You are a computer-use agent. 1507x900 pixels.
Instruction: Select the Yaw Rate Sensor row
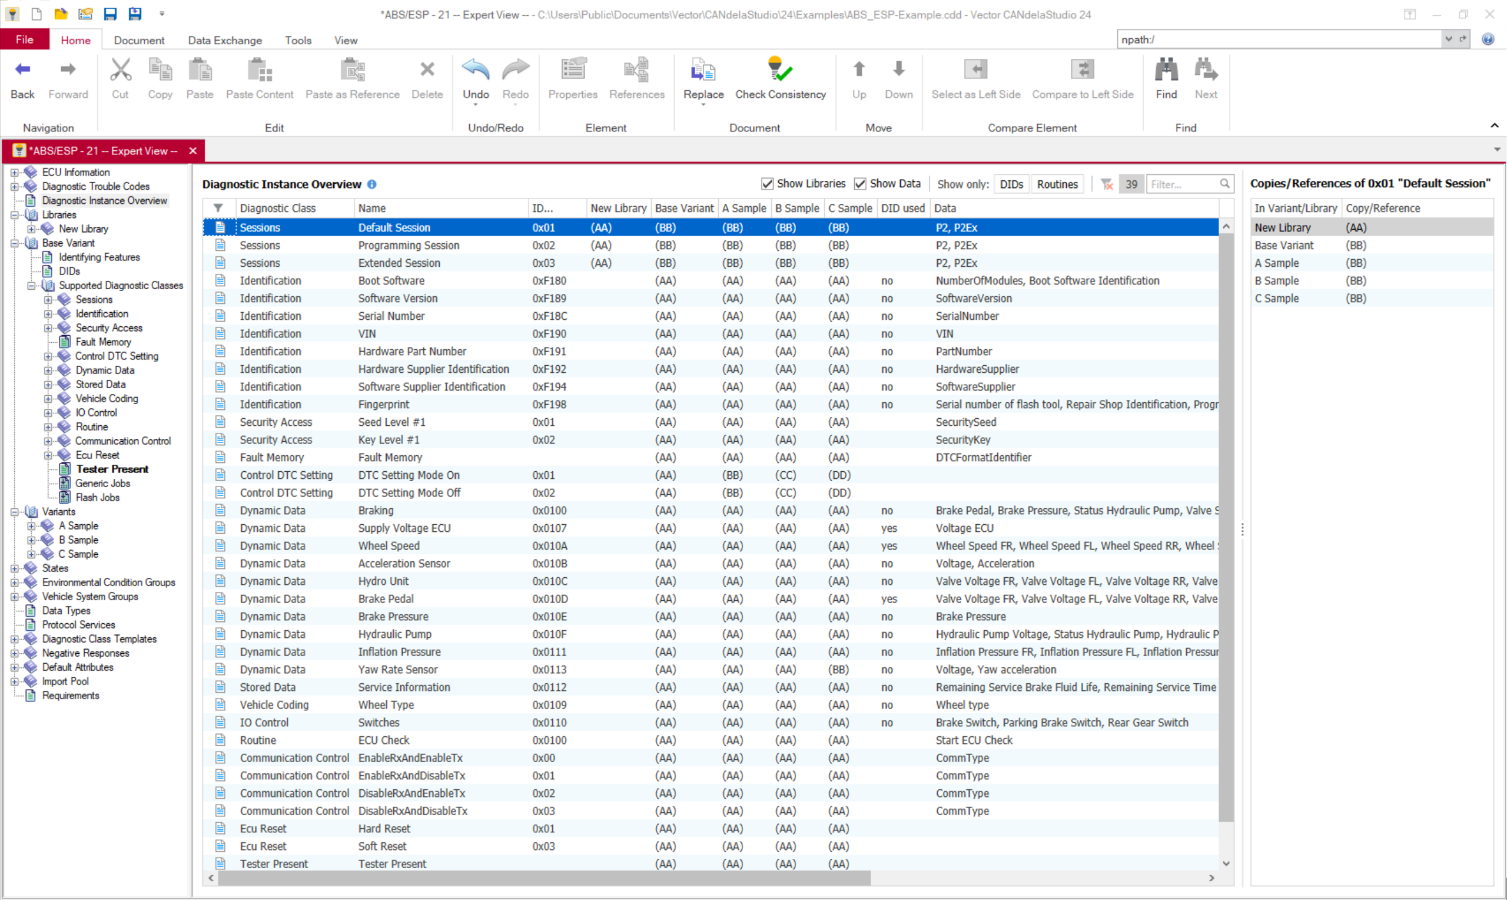[x=711, y=670]
